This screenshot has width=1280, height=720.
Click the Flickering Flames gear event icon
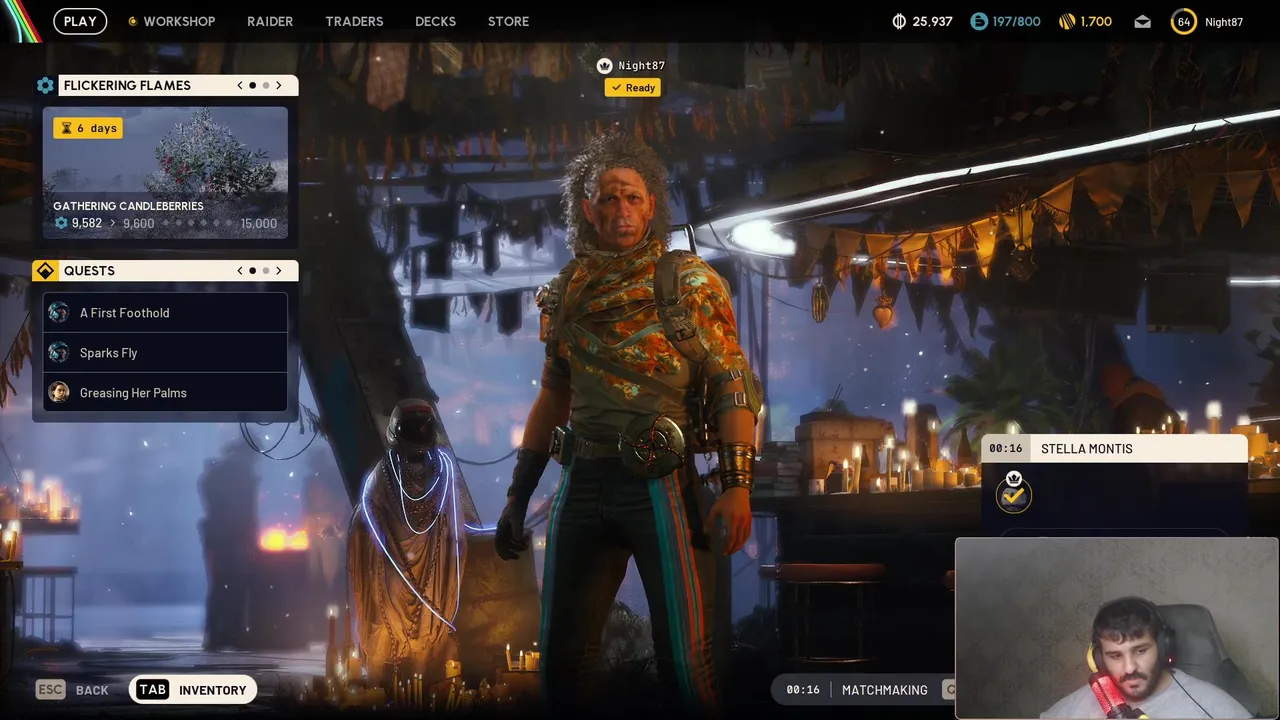45,86
